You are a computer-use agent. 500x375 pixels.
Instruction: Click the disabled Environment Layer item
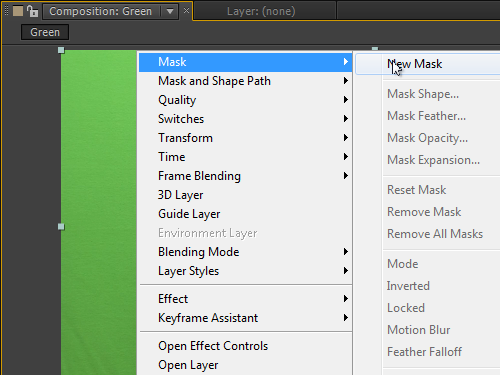coord(245,233)
